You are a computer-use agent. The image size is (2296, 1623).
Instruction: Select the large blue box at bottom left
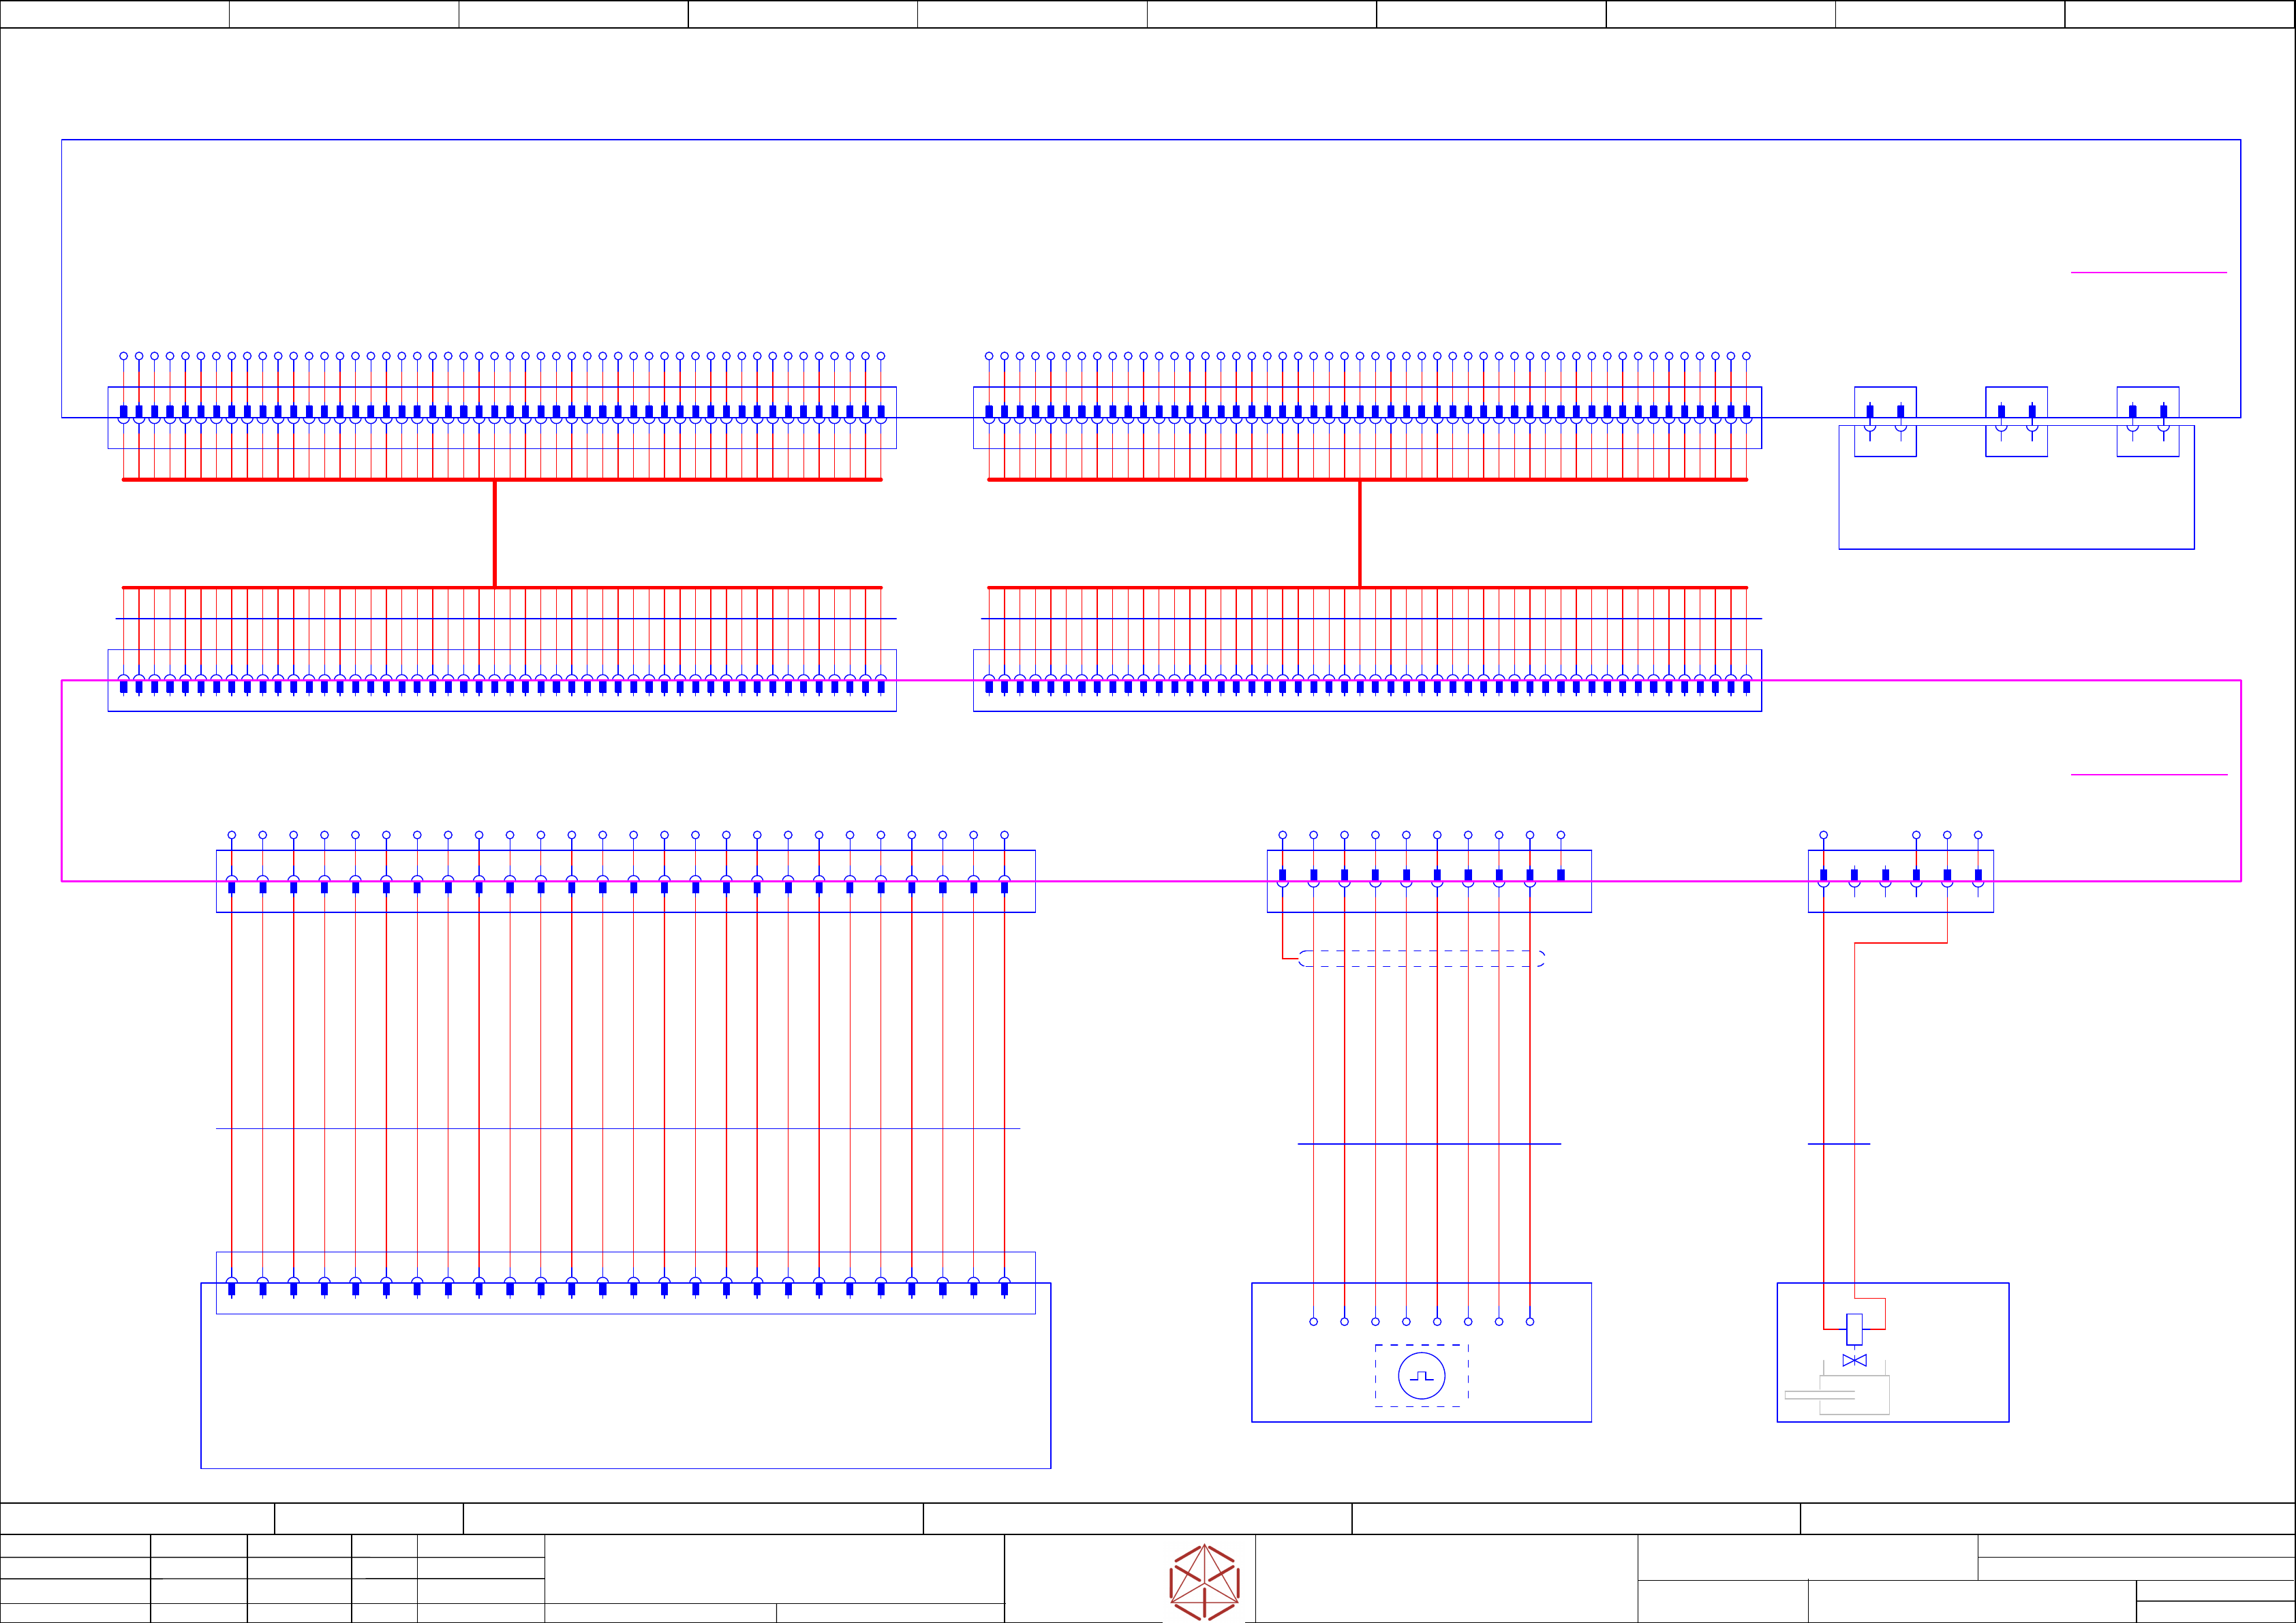[625, 1400]
